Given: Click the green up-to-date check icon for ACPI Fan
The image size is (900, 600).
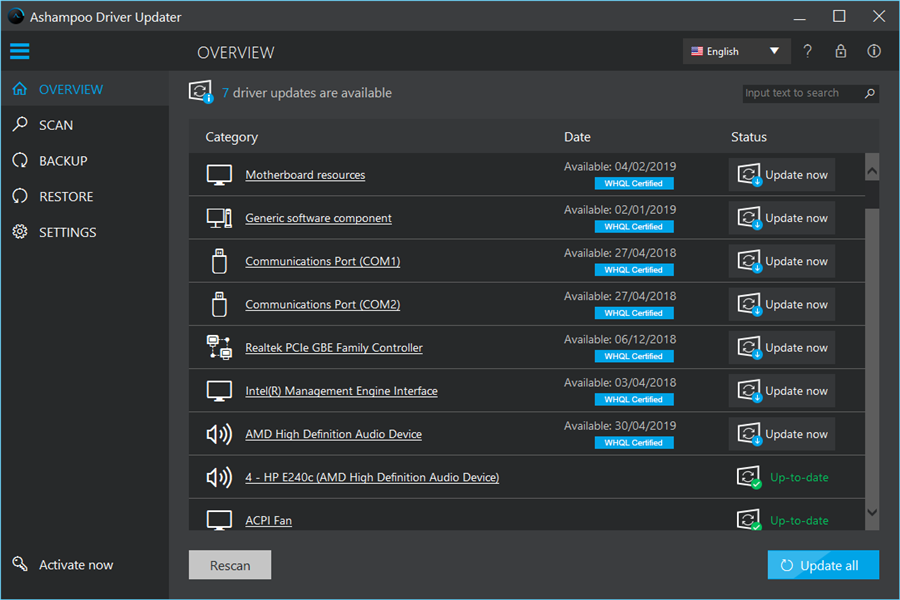Looking at the screenshot, I should click(x=749, y=520).
